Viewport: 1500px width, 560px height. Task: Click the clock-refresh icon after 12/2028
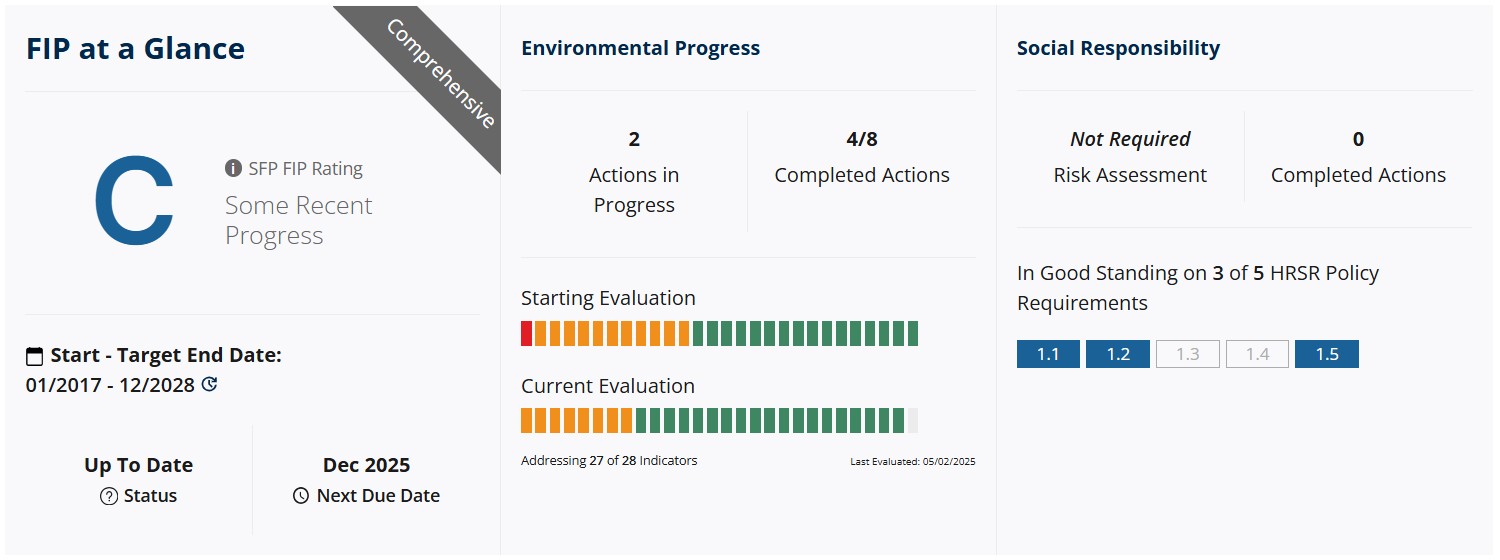tap(209, 384)
